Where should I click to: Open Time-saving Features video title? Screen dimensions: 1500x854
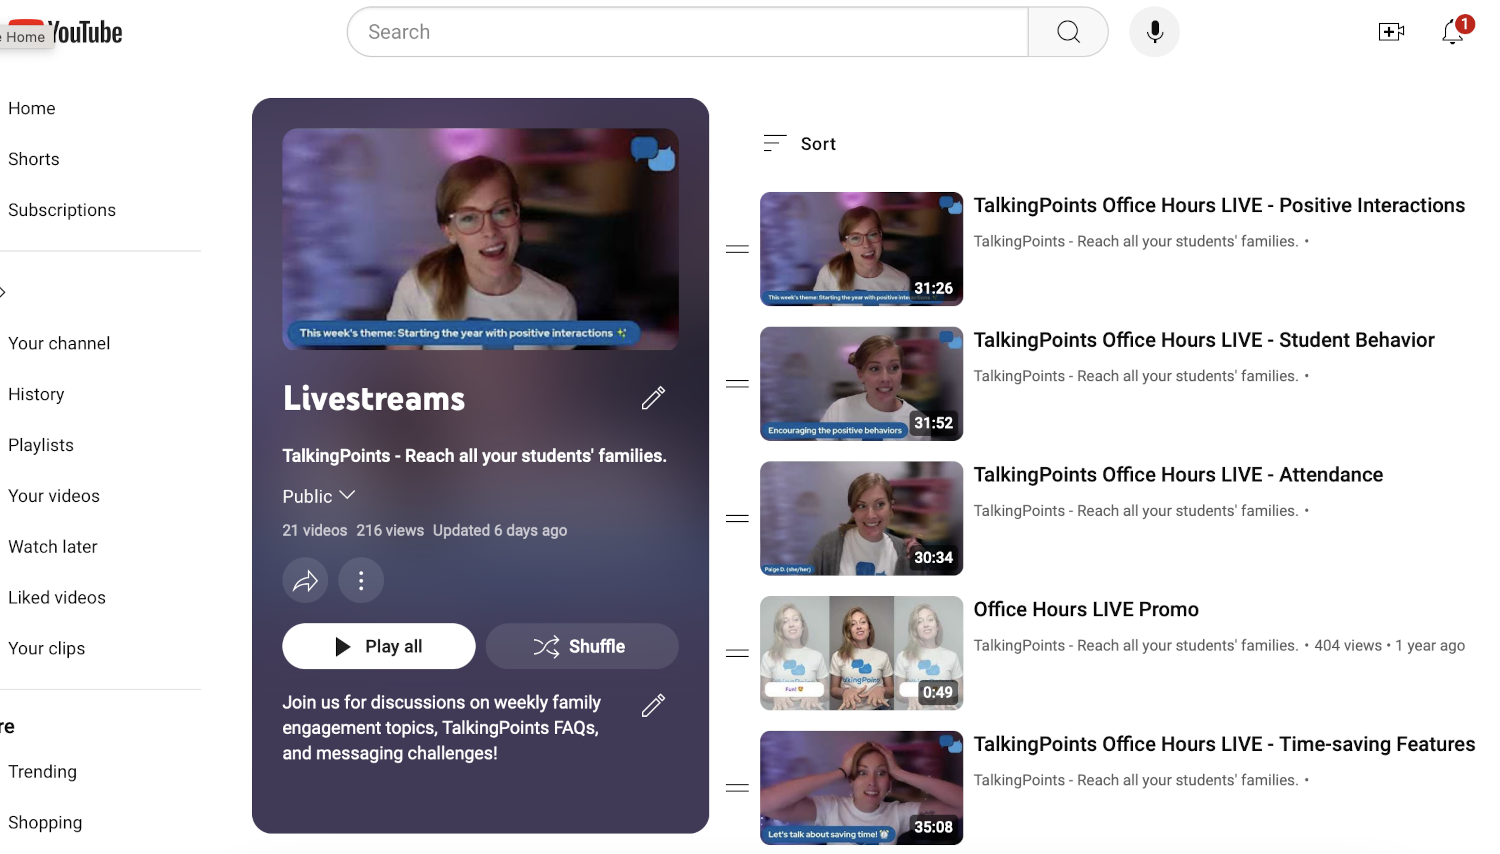pyautogui.click(x=1224, y=744)
